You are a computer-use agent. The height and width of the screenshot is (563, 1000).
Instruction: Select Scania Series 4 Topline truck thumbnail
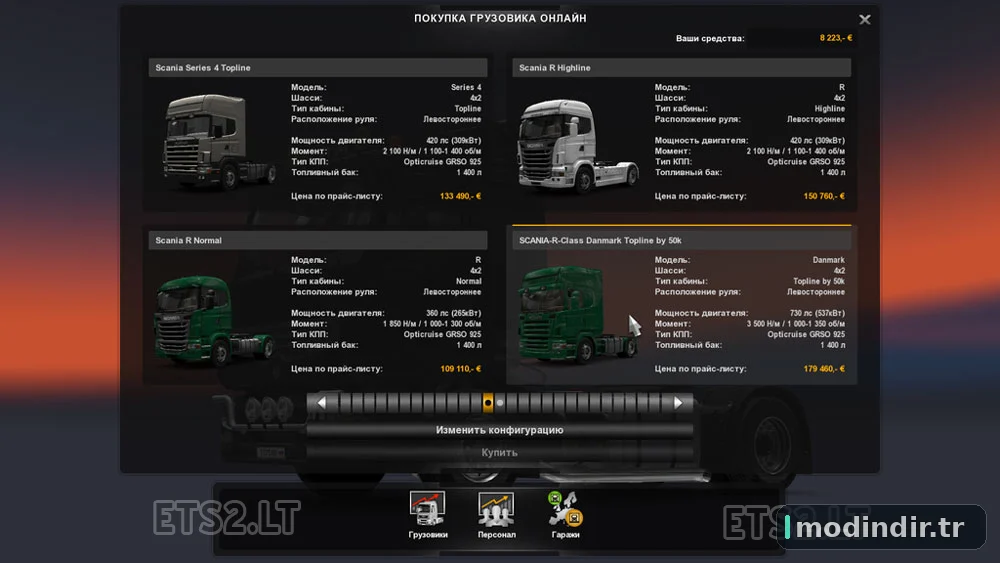point(218,142)
